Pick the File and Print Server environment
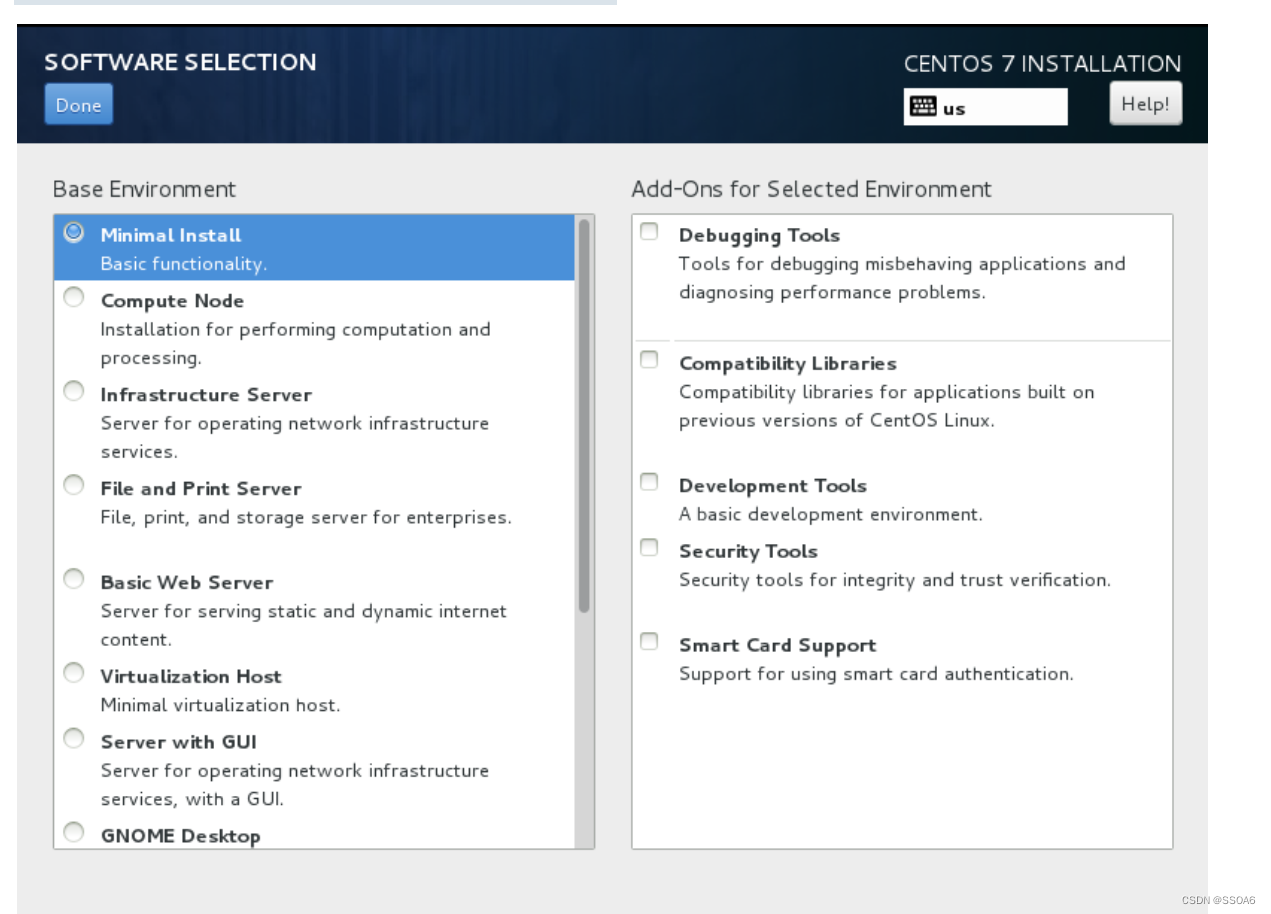 click(x=74, y=486)
